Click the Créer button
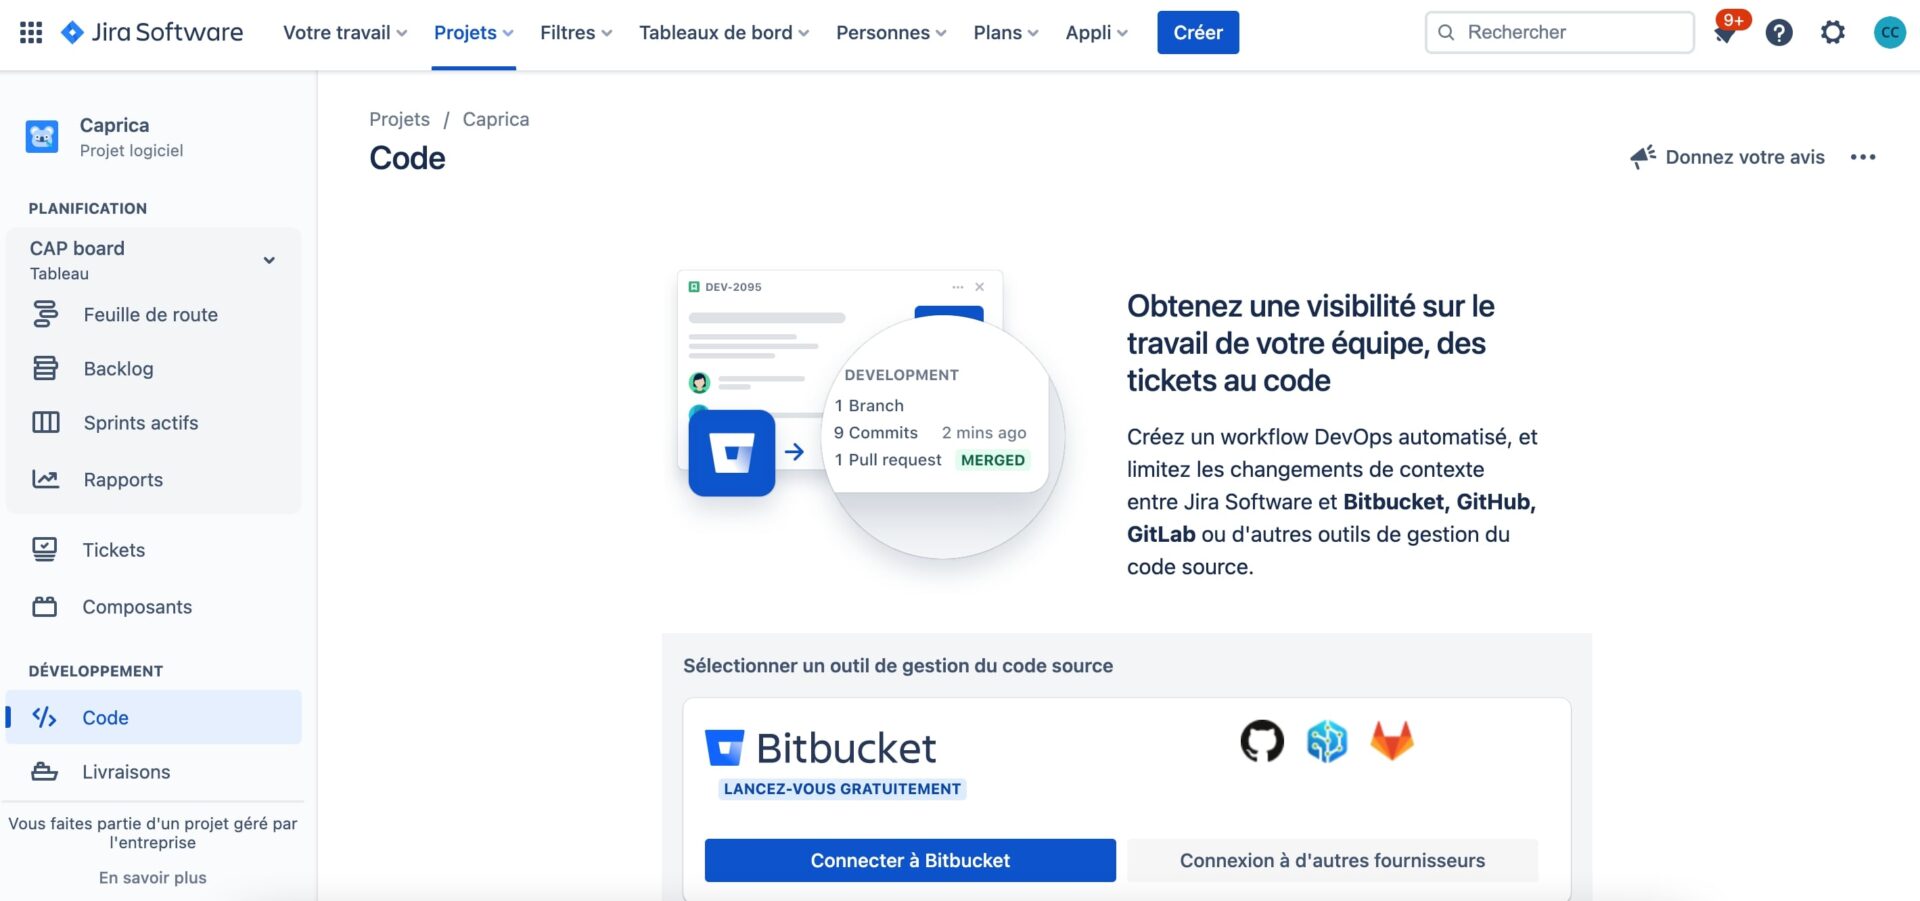This screenshot has width=1920, height=901. (x=1198, y=32)
